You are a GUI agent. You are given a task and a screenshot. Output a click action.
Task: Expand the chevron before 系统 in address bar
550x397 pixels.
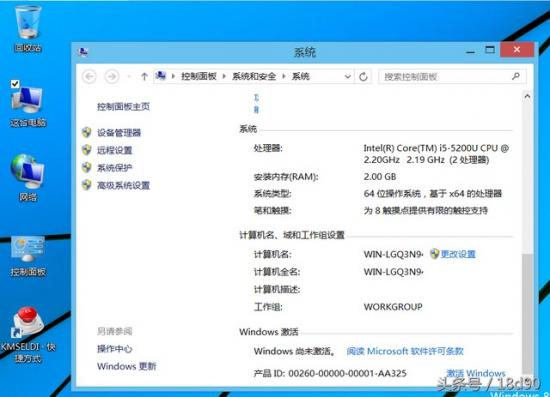[284, 76]
